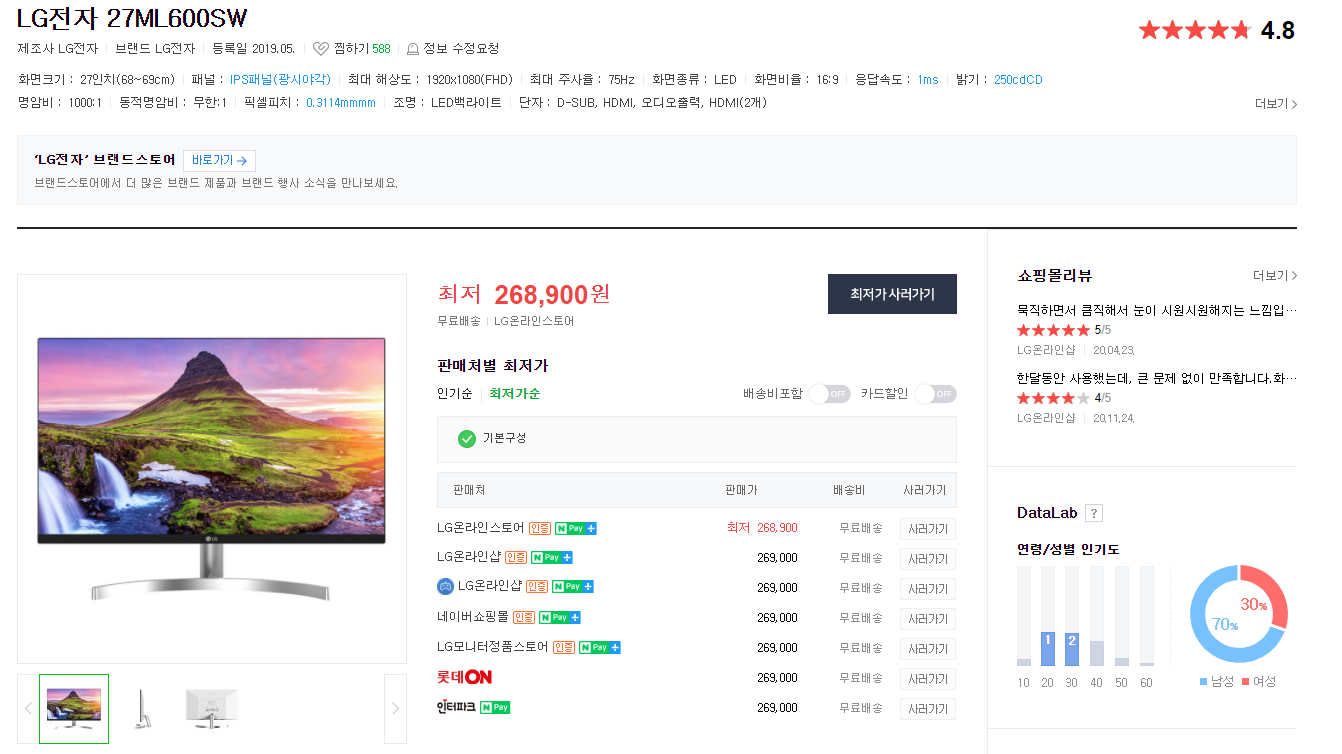Click the heart wishlist icon

click(320, 48)
